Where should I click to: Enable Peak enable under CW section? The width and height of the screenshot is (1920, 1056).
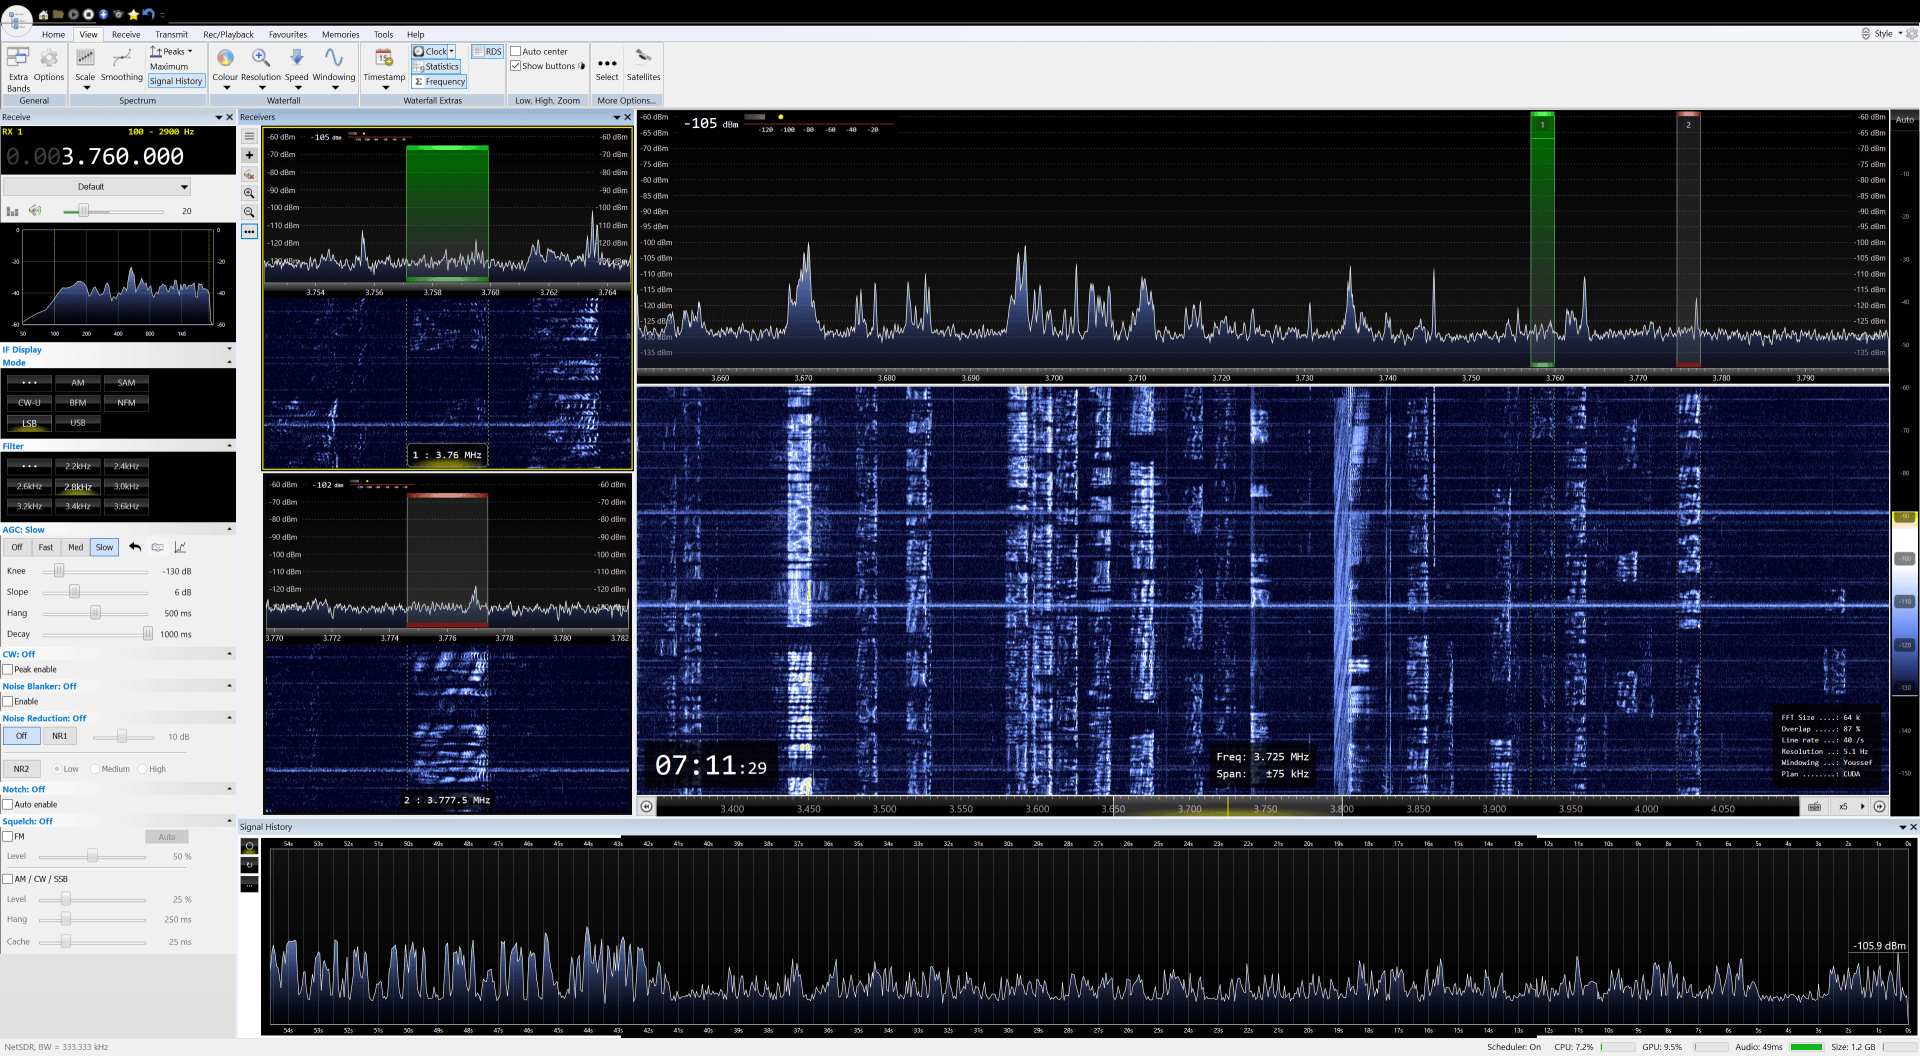pyautogui.click(x=8, y=669)
